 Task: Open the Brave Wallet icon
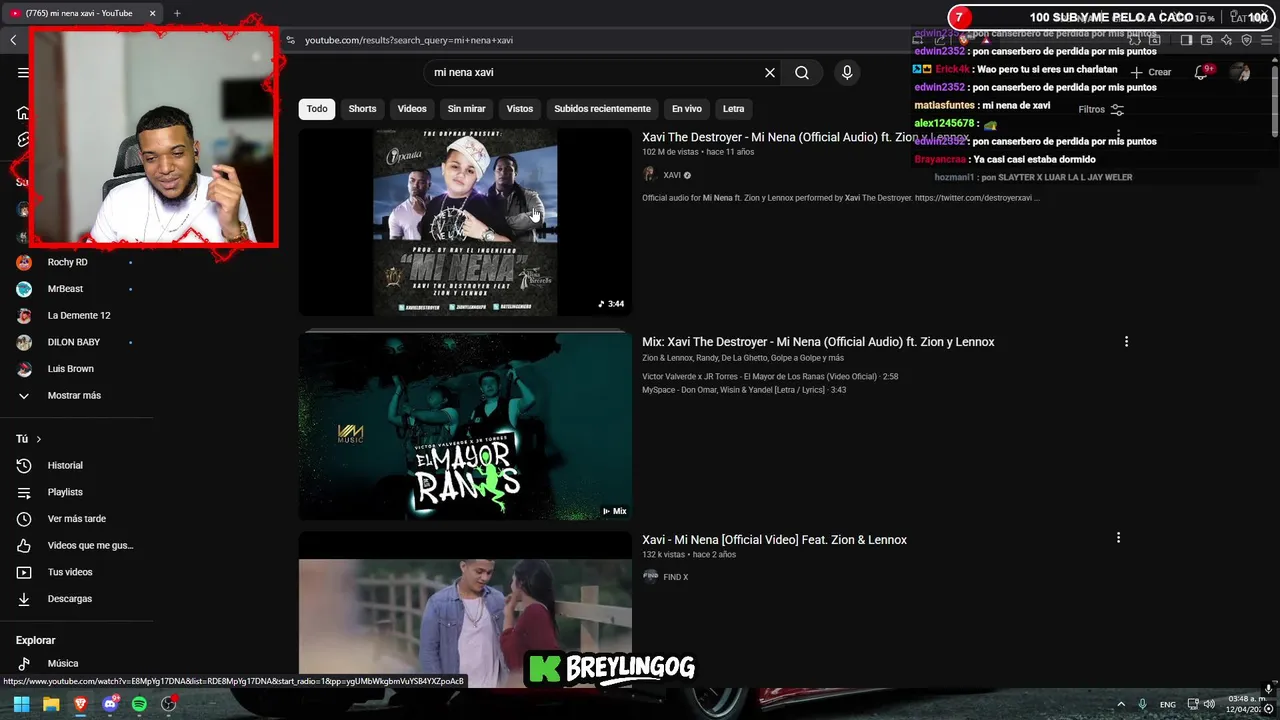click(1206, 40)
